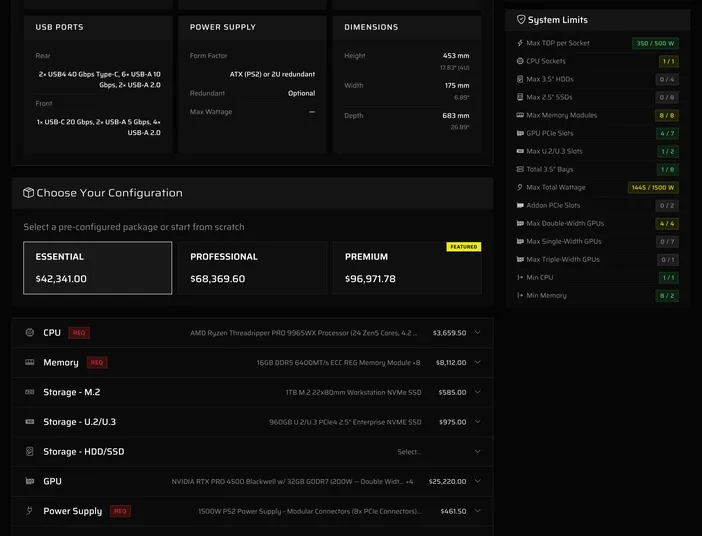Expand the Memory row chevron
The width and height of the screenshot is (702, 536).
tap(477, 362)
